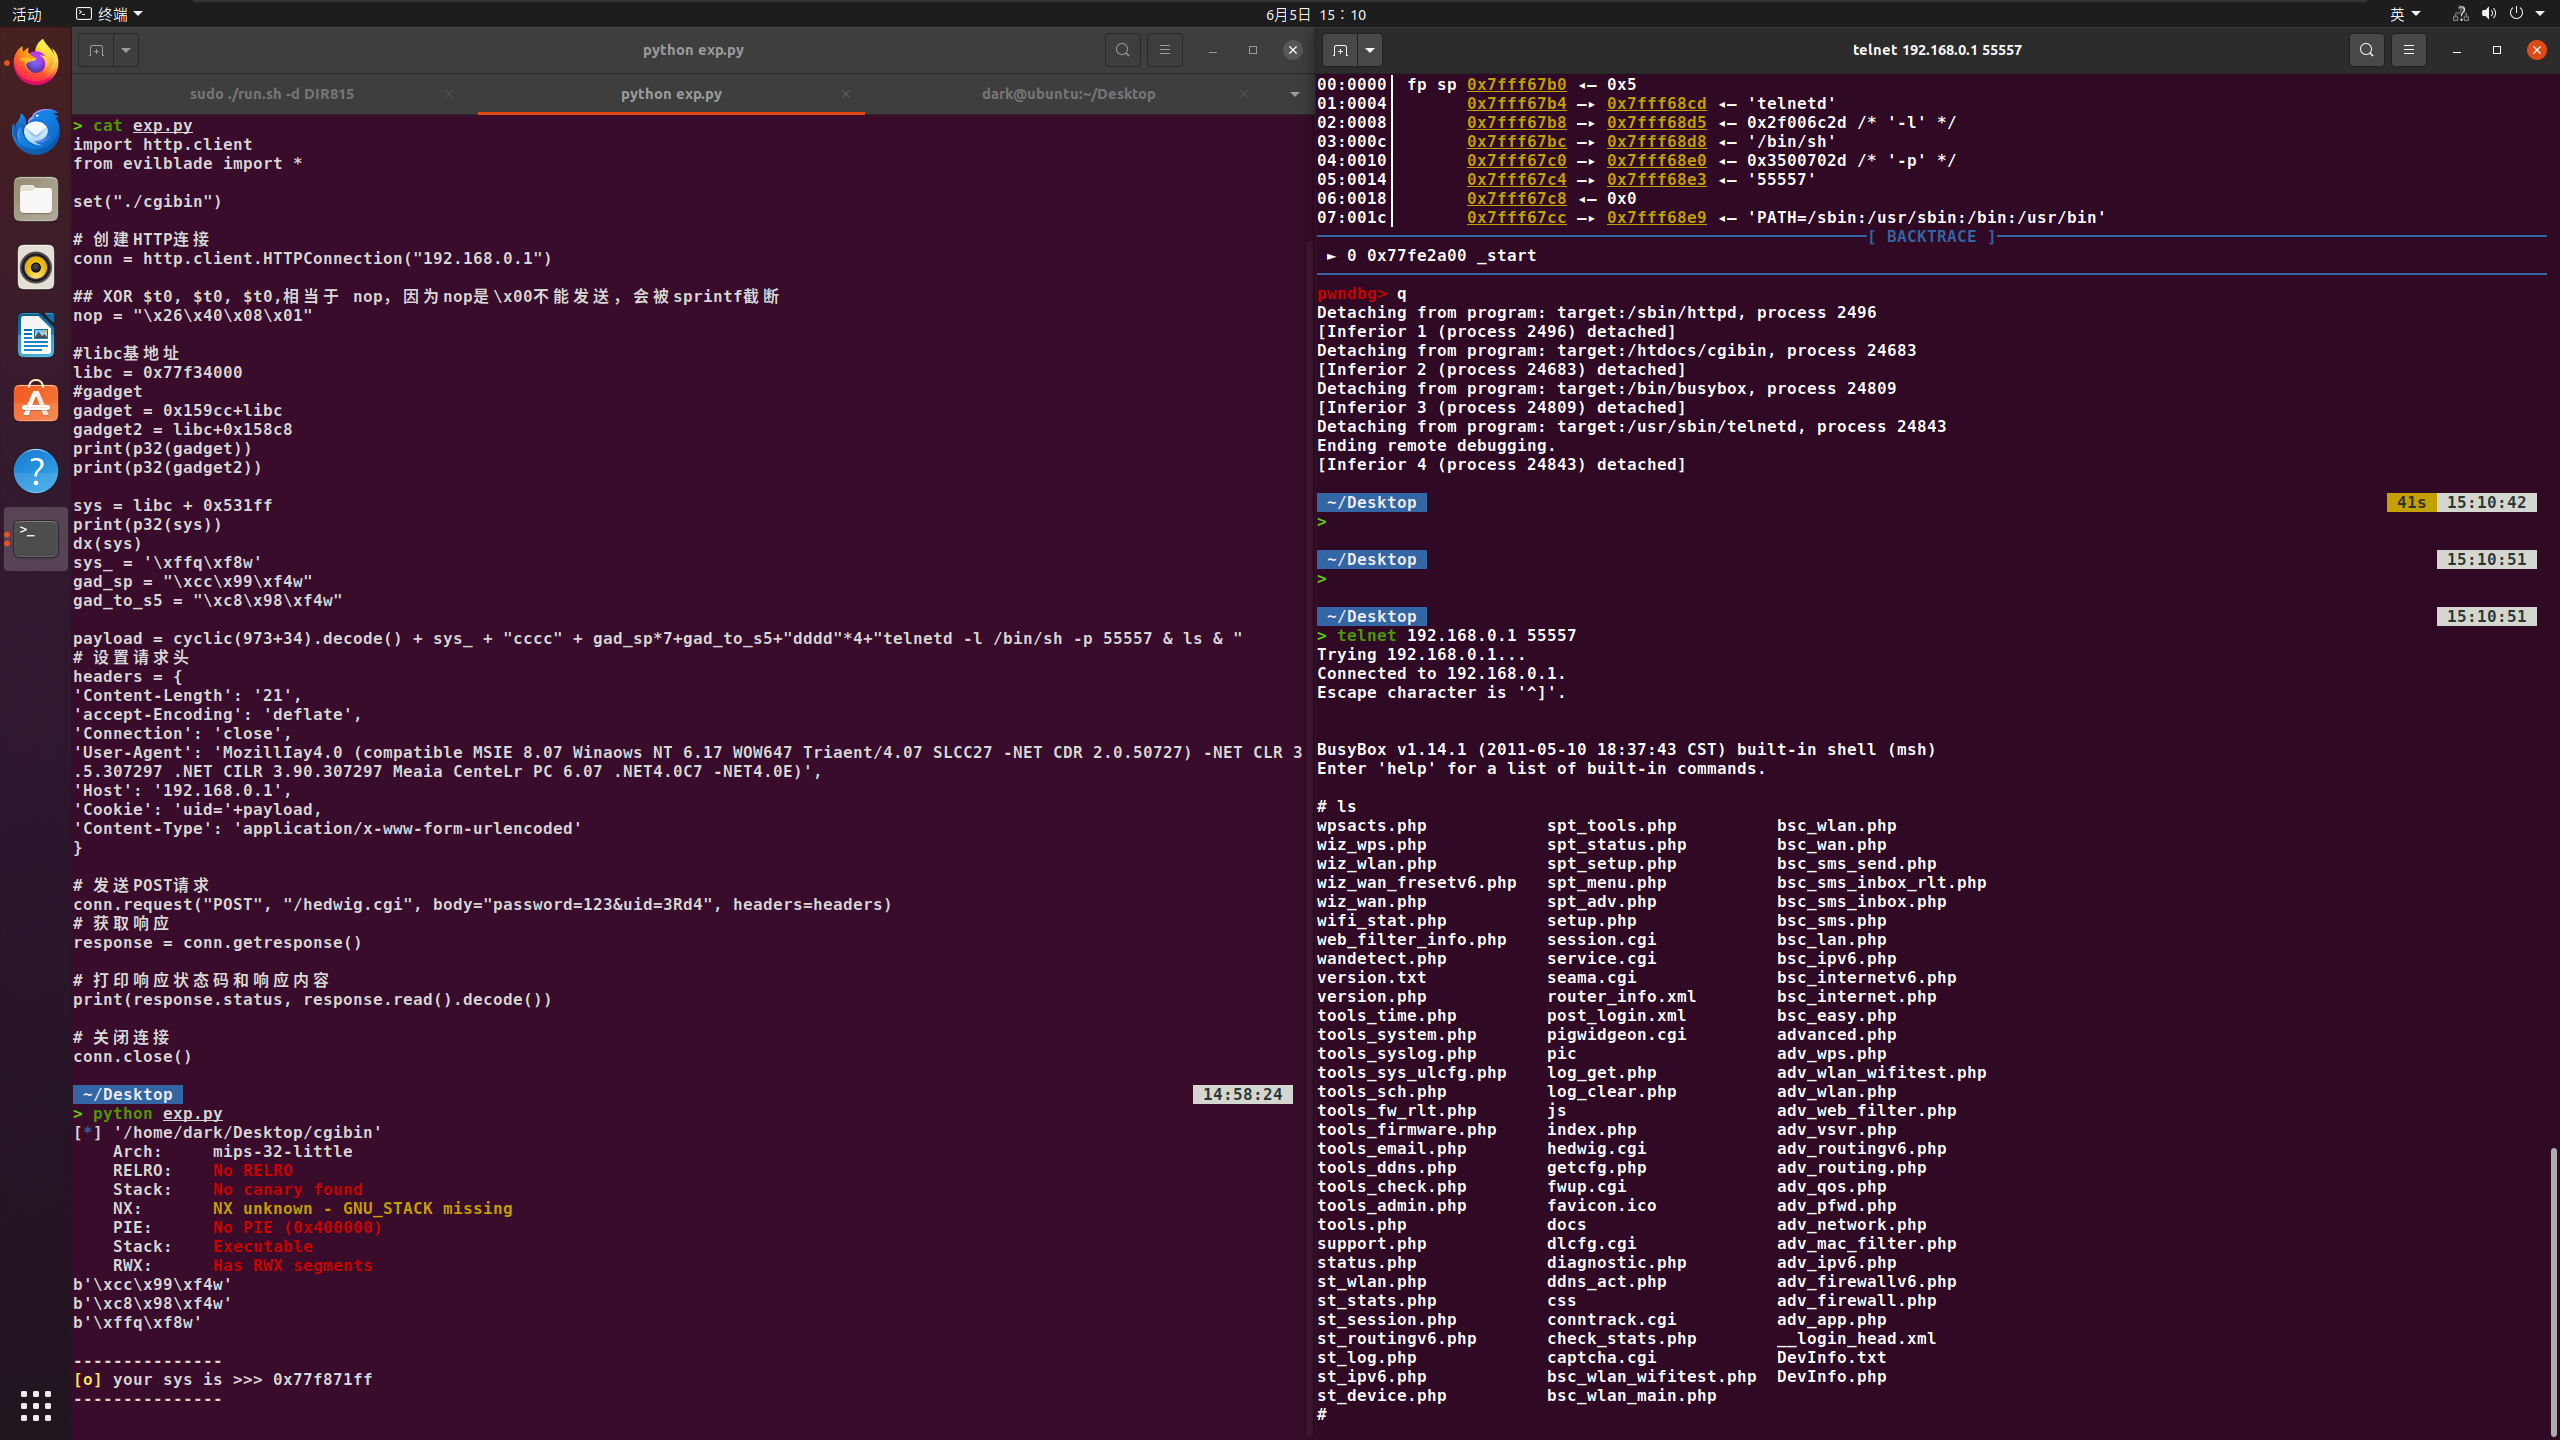Launch LibreOffice Writer from the dock
This screenshot has height=1440, width=2560.
point(36,335)
